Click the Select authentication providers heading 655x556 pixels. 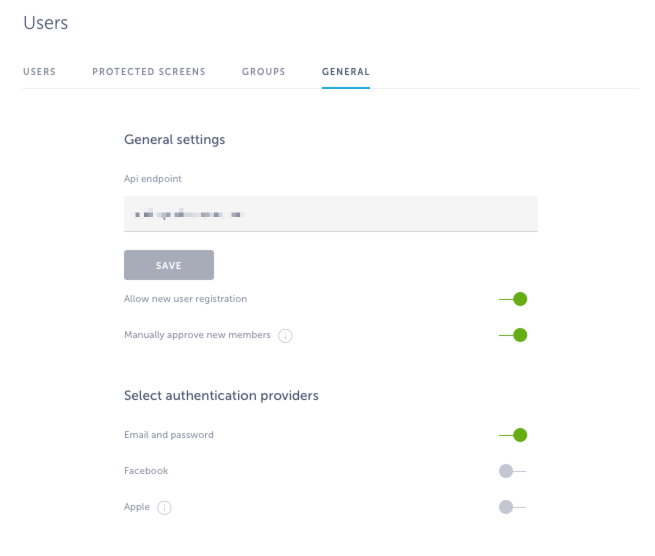(221, 396)
